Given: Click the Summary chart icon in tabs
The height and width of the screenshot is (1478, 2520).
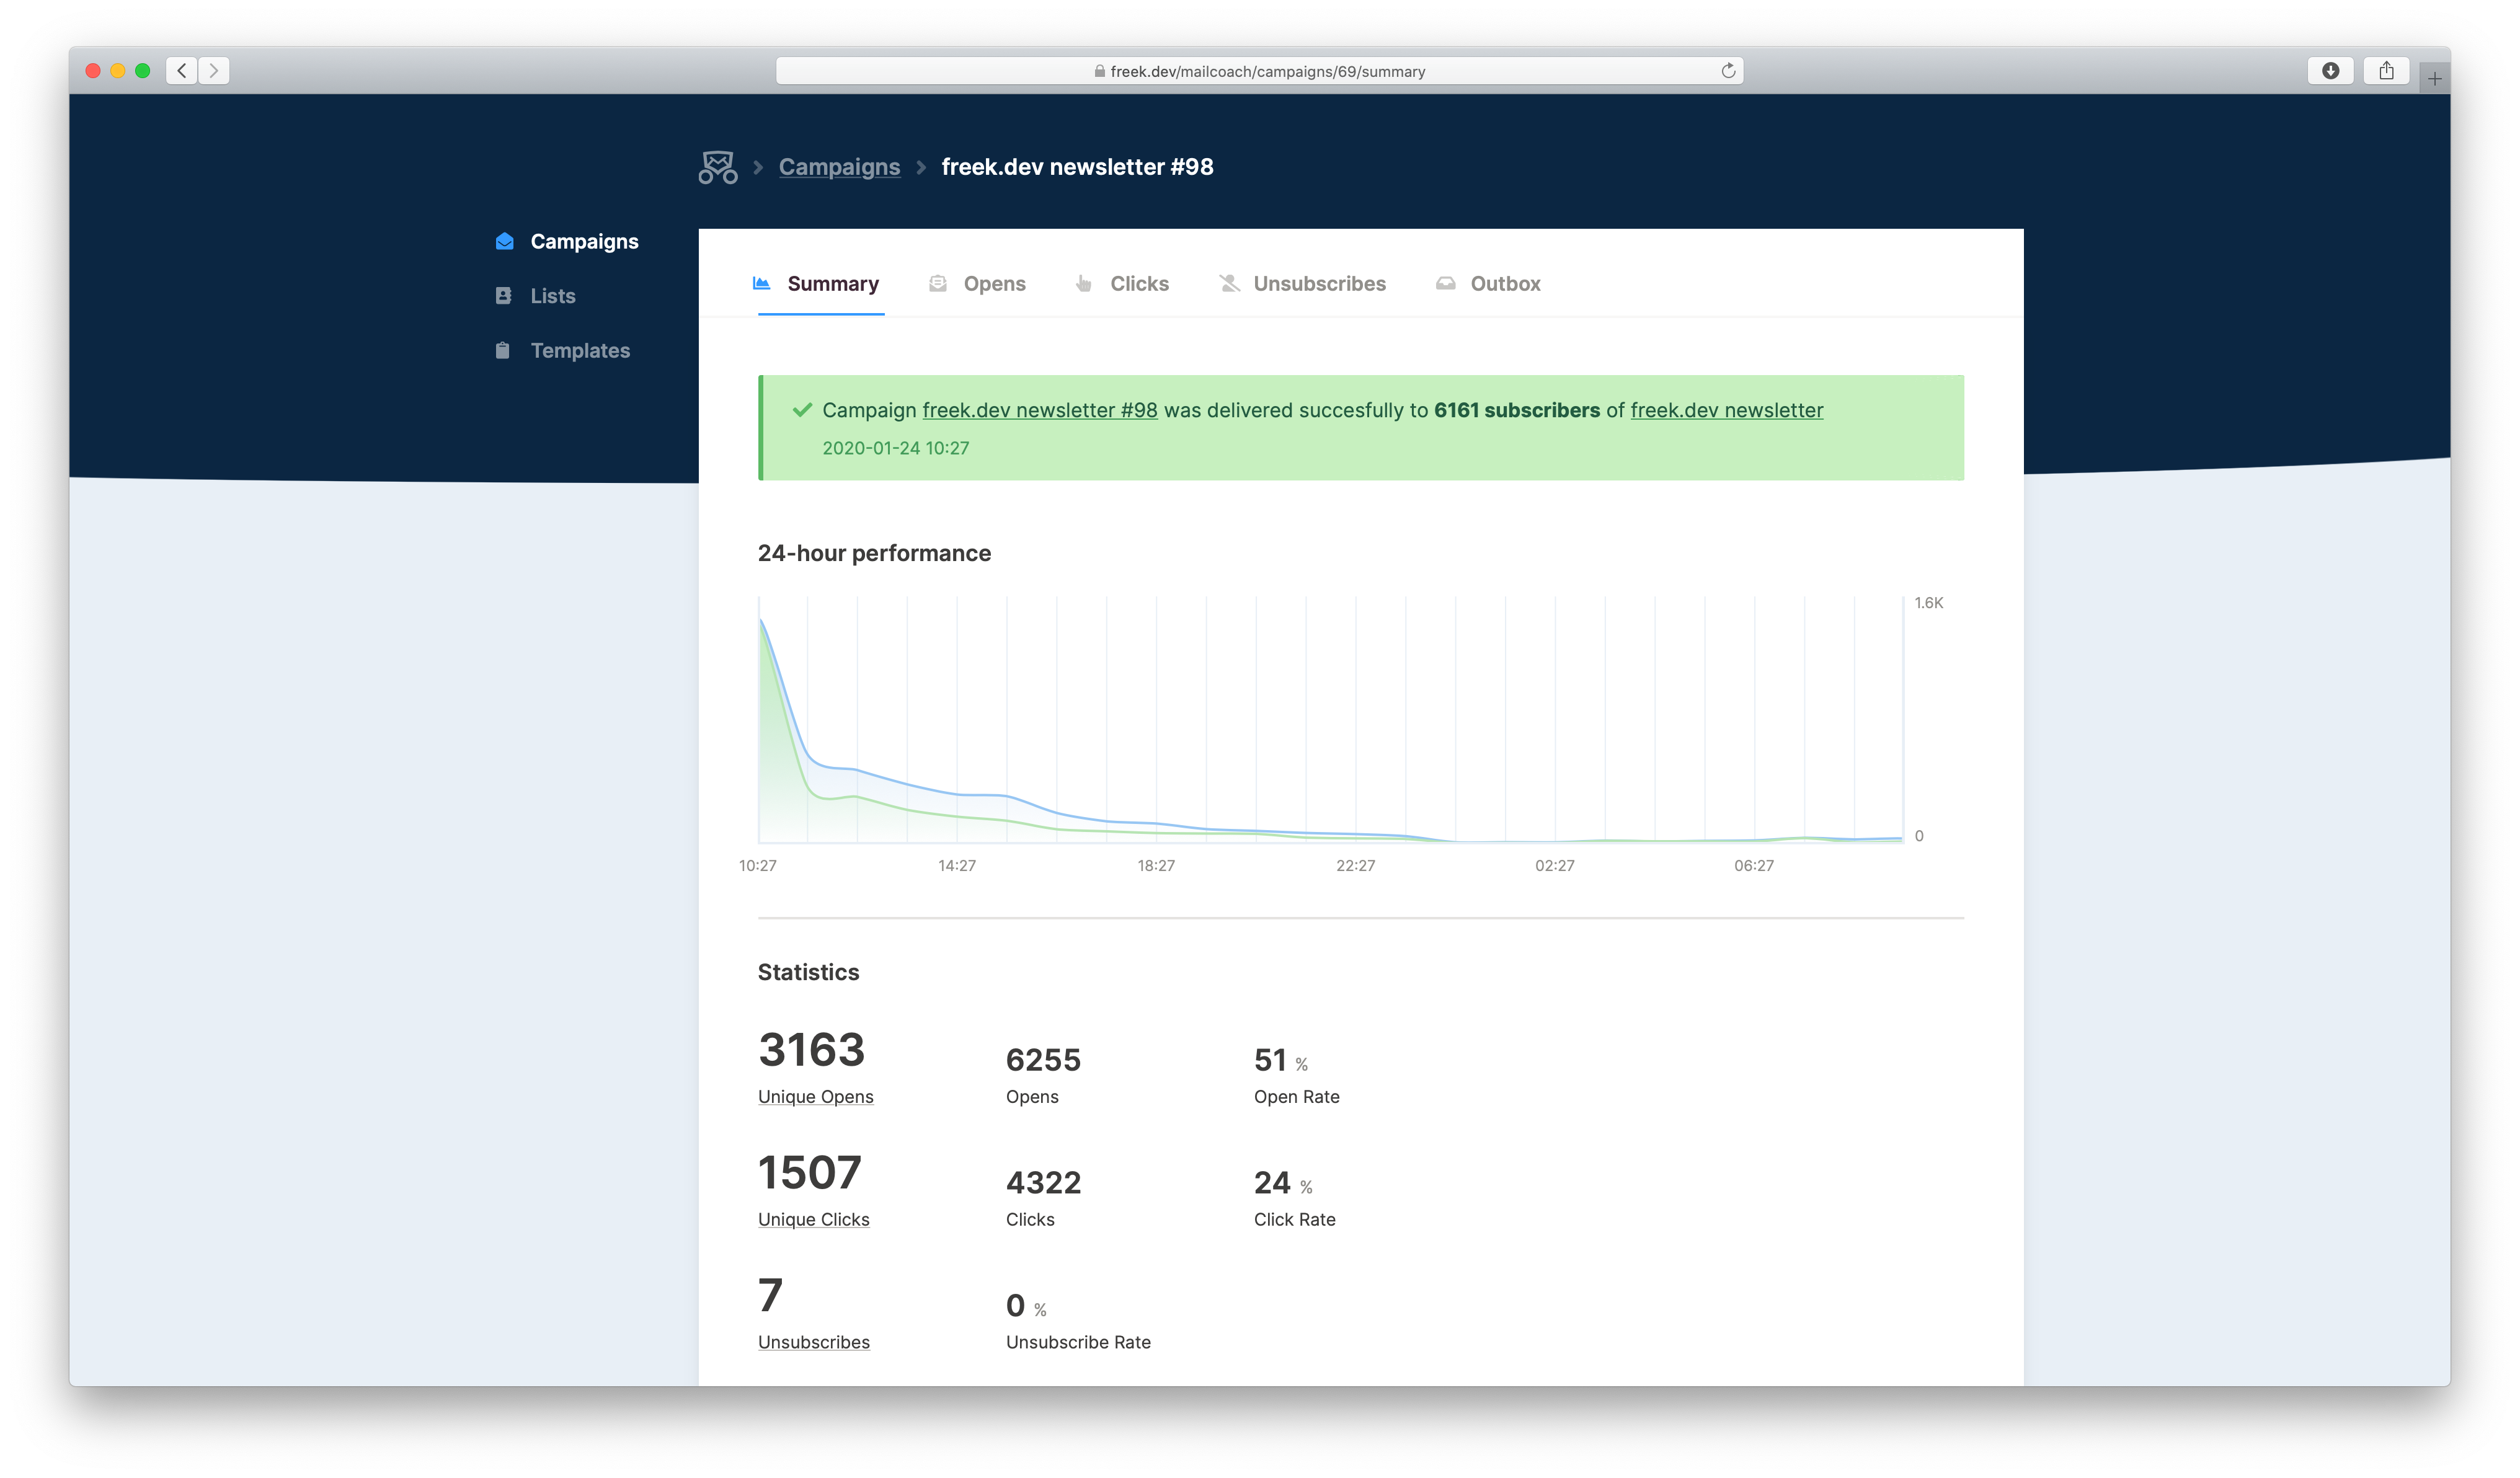Looking at the screenshot, I should 761,283.
